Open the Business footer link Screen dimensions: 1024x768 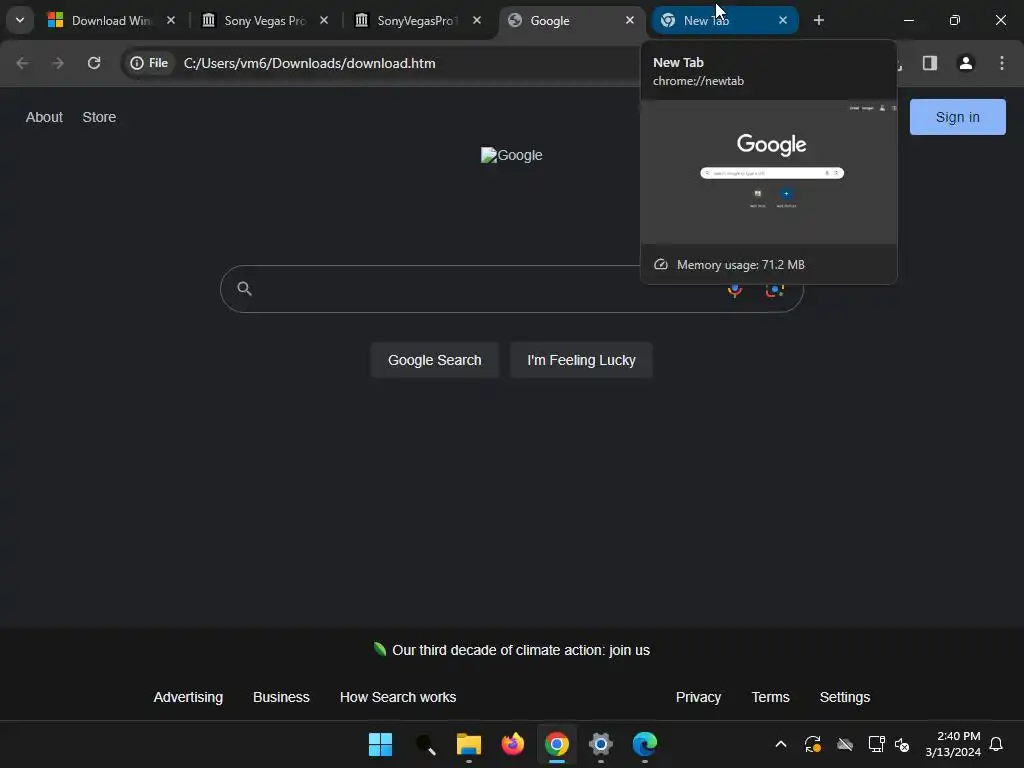point(281,697)
